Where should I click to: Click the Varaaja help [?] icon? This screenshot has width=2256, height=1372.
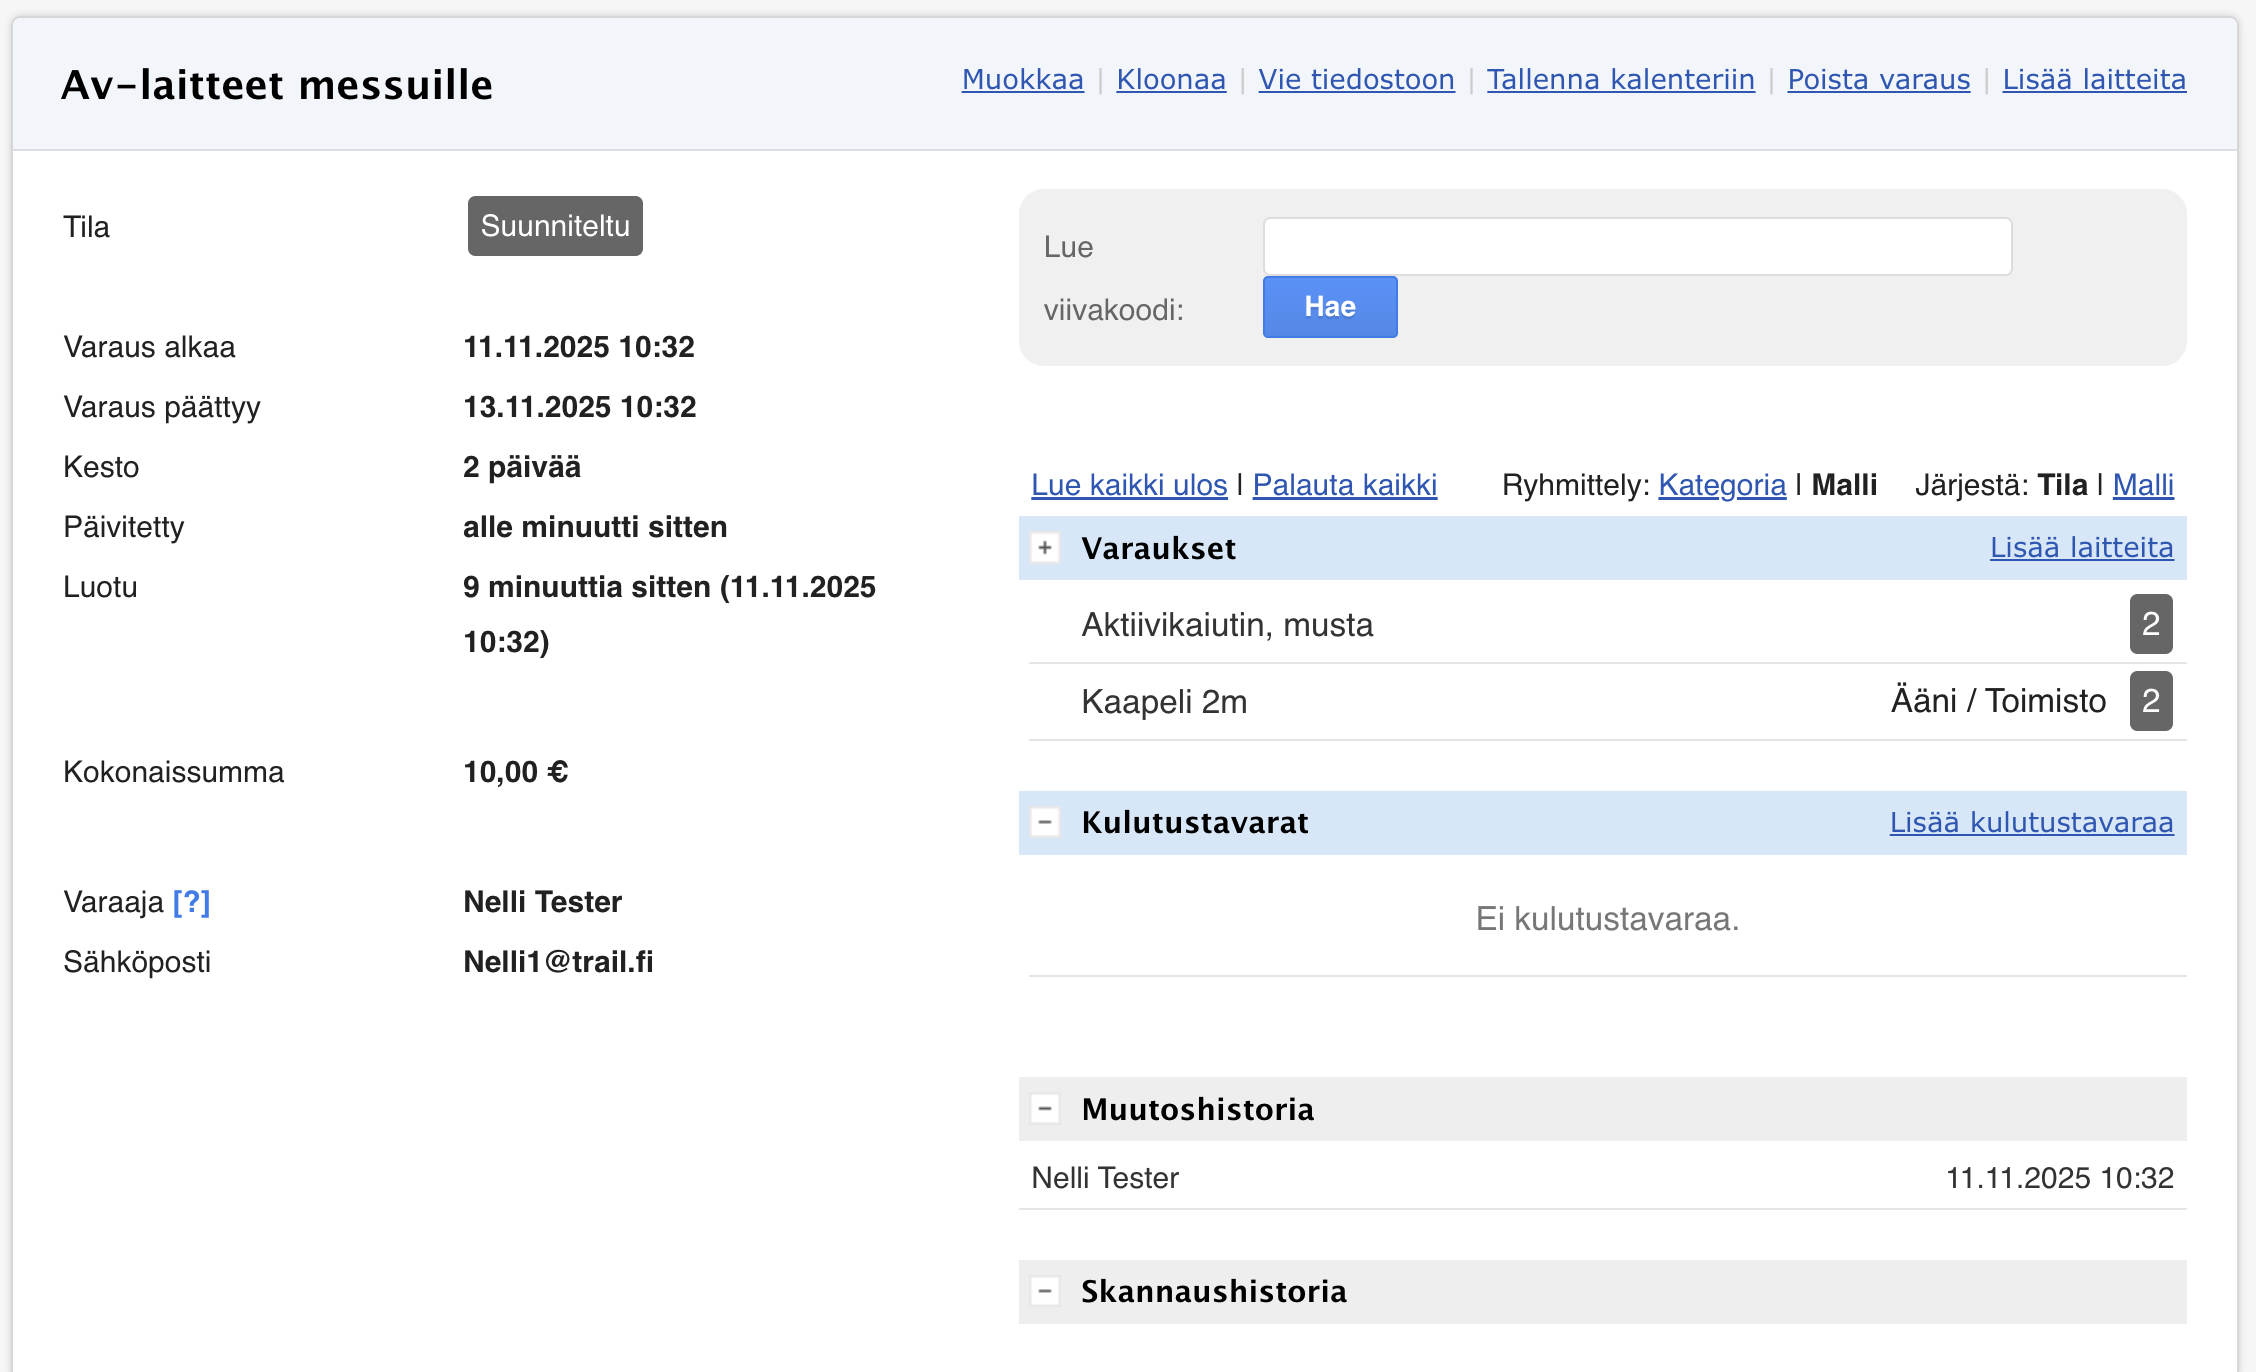[191, 902]
